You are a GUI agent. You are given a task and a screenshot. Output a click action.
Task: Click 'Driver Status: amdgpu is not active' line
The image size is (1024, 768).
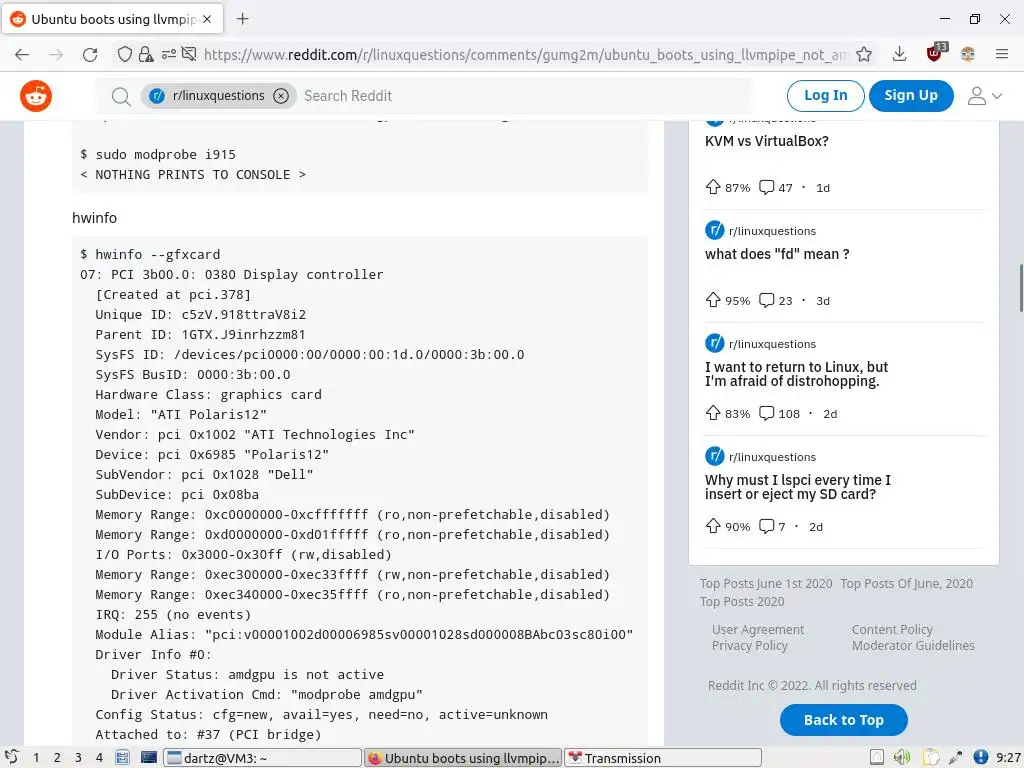click(x=248, y=675)
